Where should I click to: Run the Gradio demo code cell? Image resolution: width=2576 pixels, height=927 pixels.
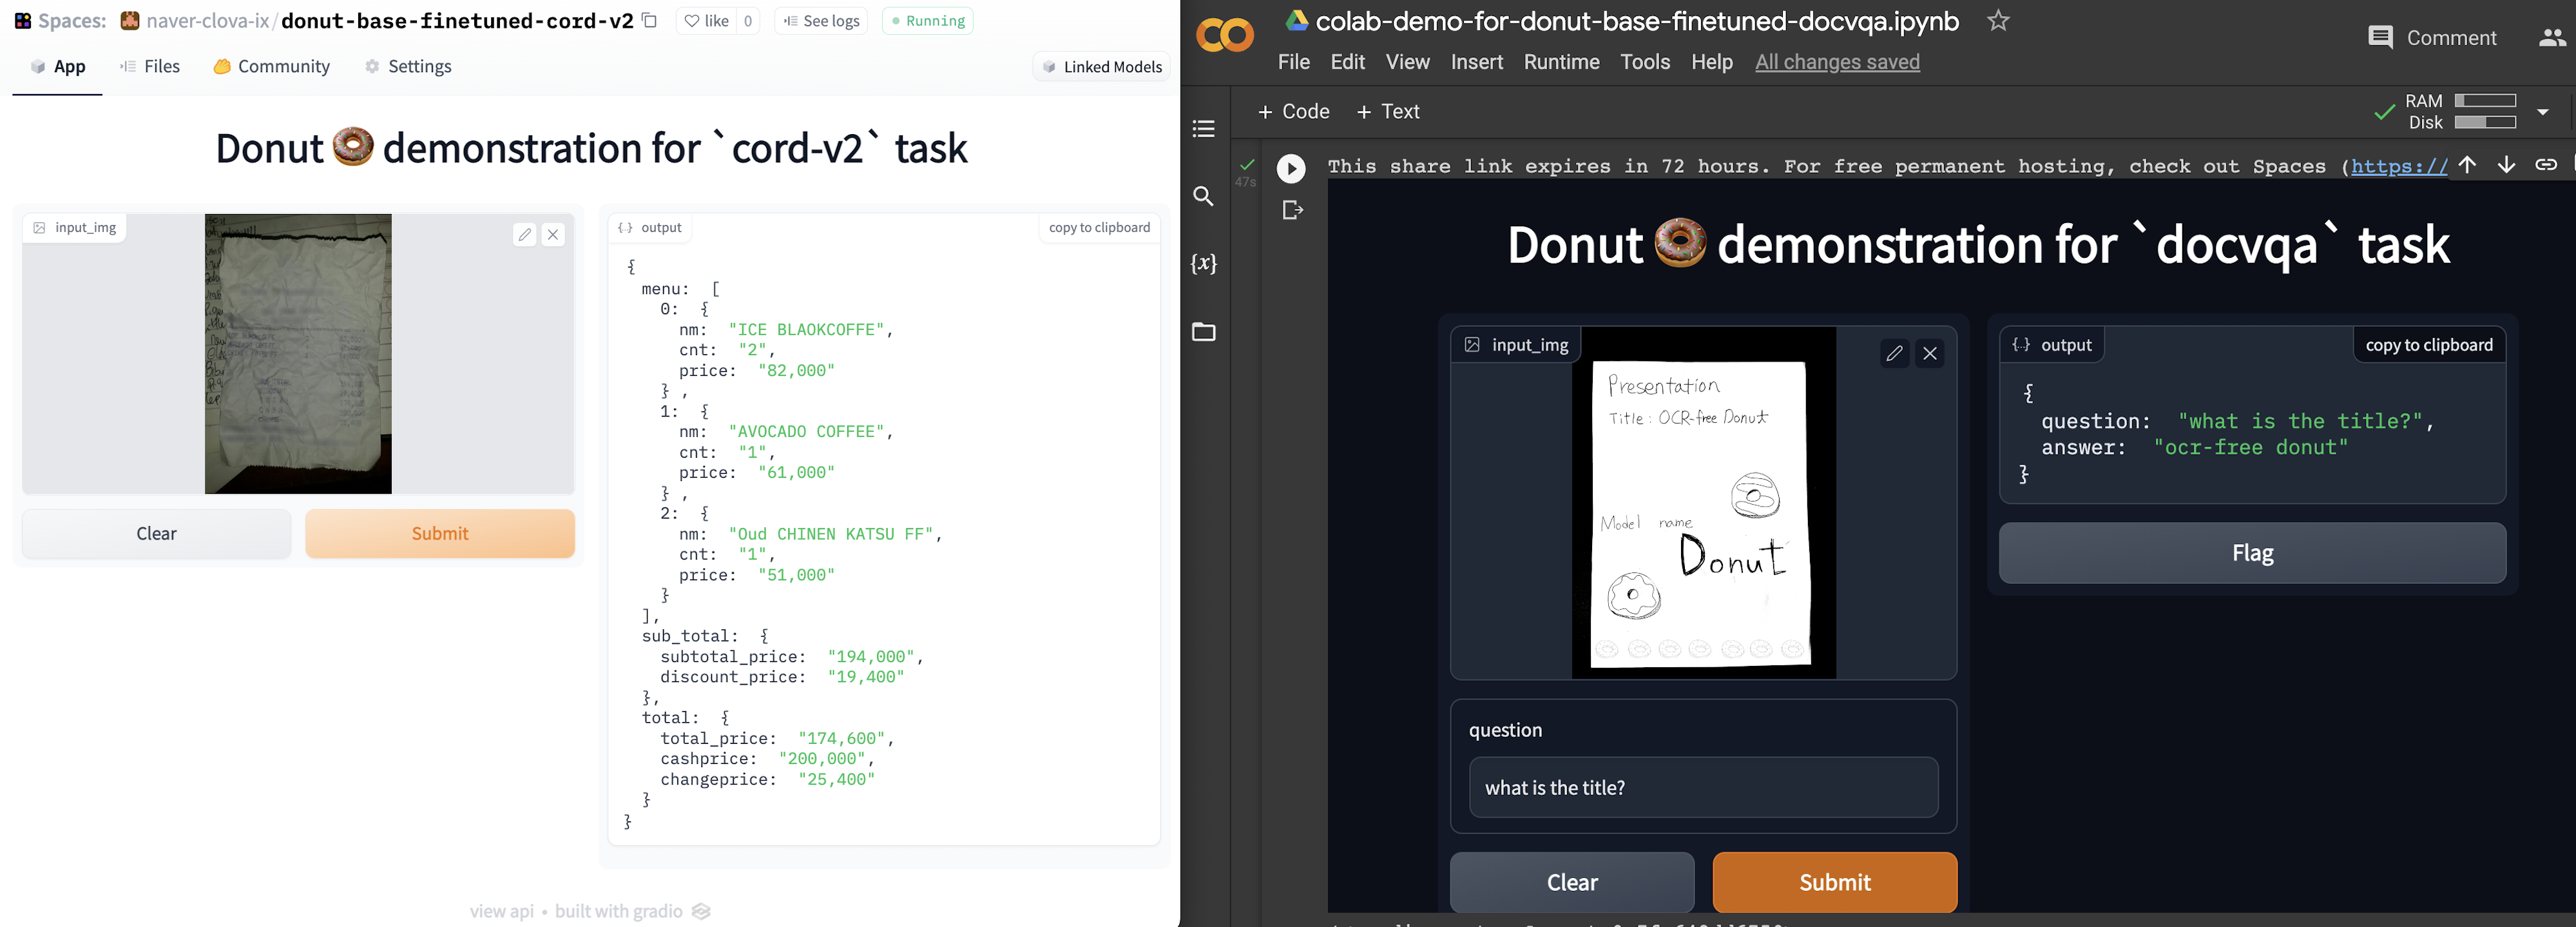point(1291,168)
